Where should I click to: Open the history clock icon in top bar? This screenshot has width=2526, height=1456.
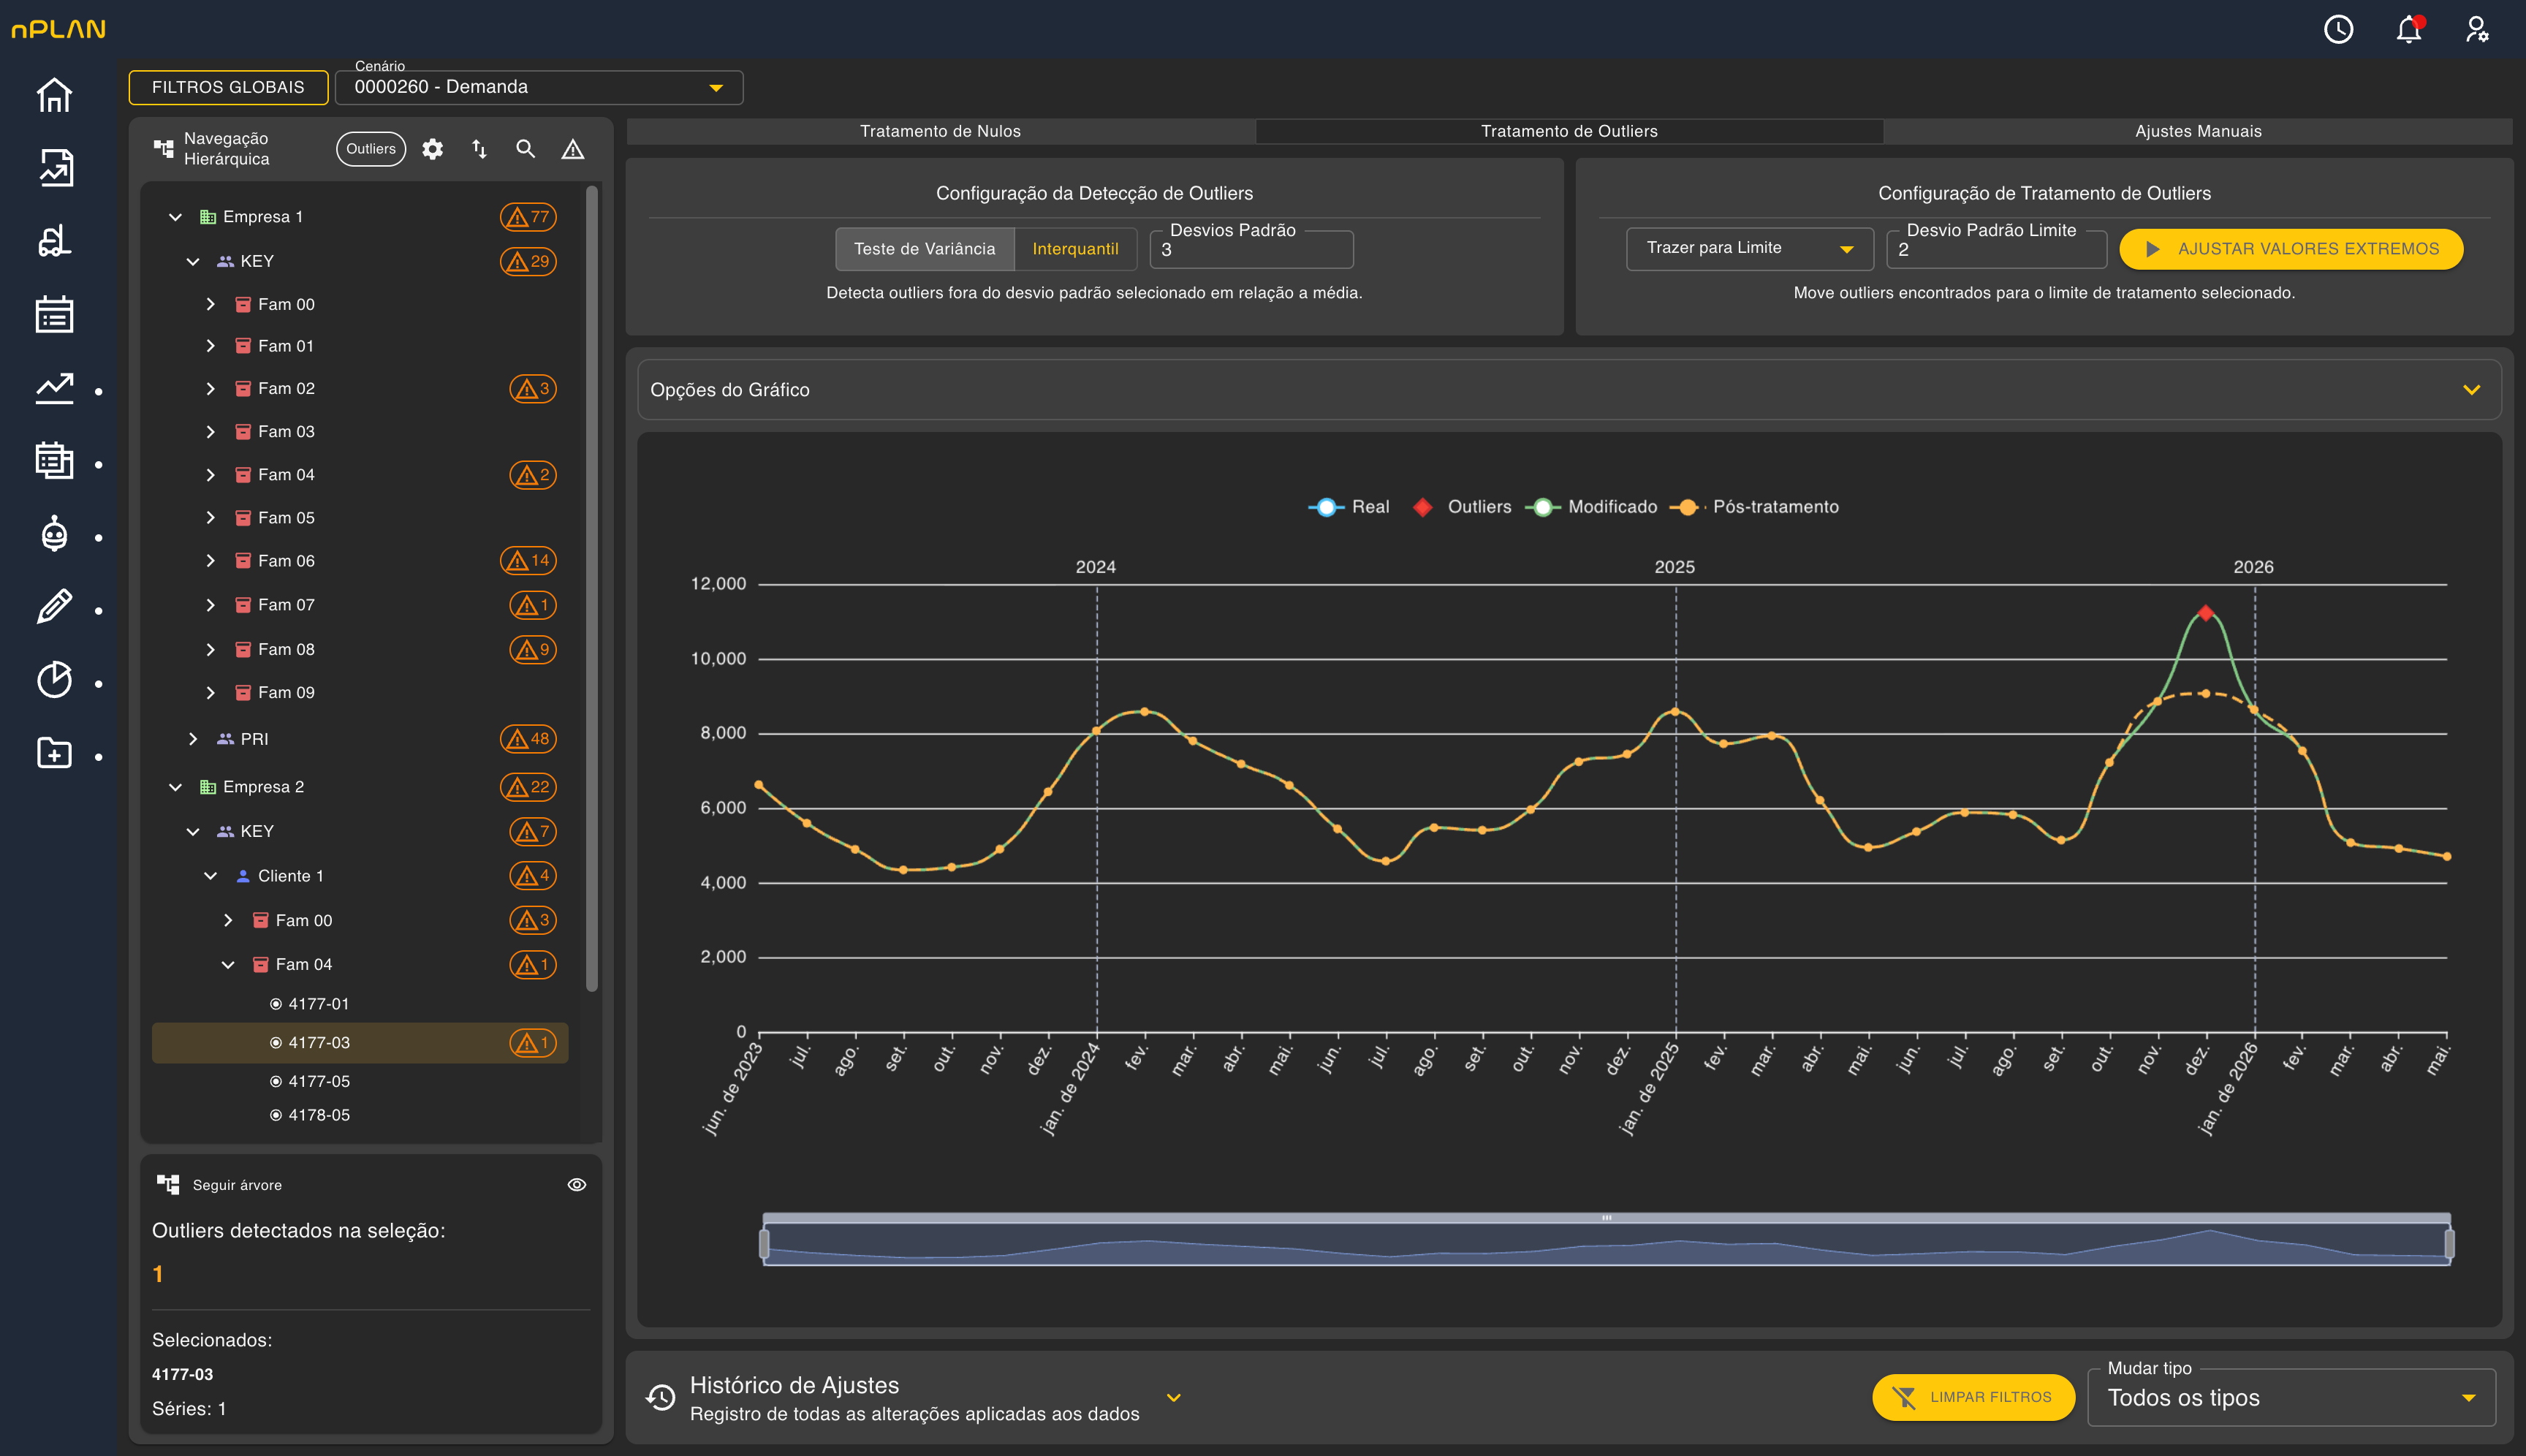2338,29
